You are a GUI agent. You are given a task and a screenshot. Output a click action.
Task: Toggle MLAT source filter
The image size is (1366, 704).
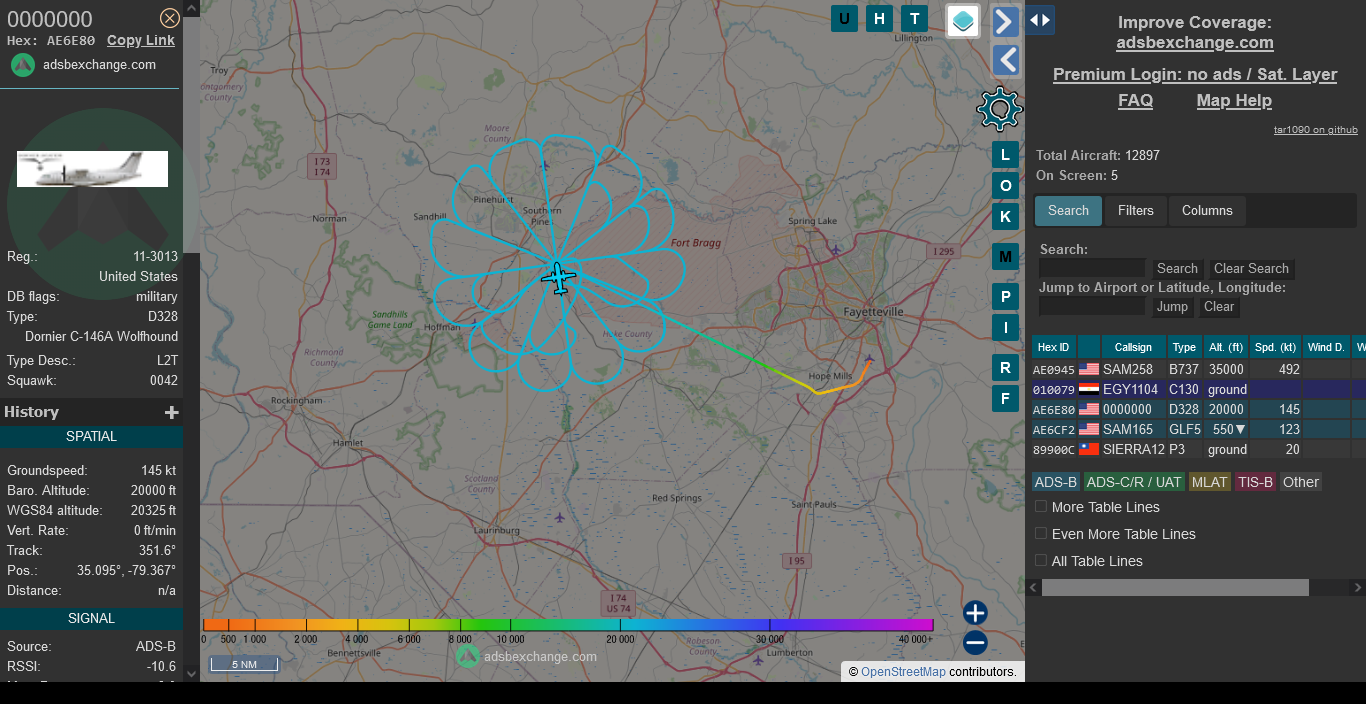(x=1210, y=482)
